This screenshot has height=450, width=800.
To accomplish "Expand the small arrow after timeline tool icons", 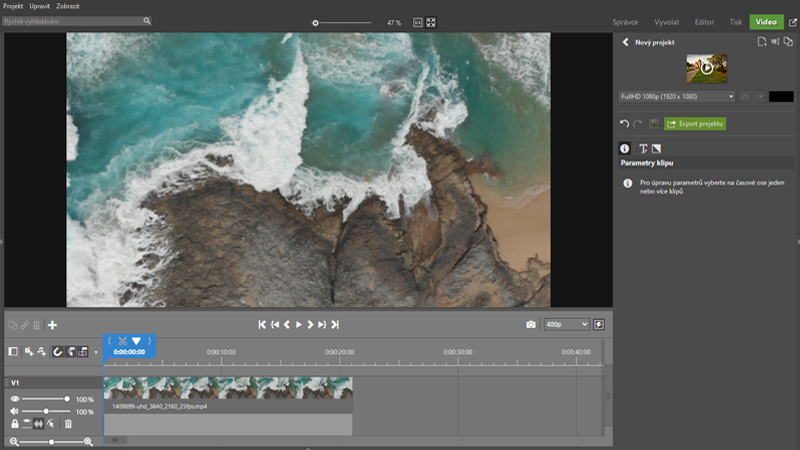I will click(96, 352).
